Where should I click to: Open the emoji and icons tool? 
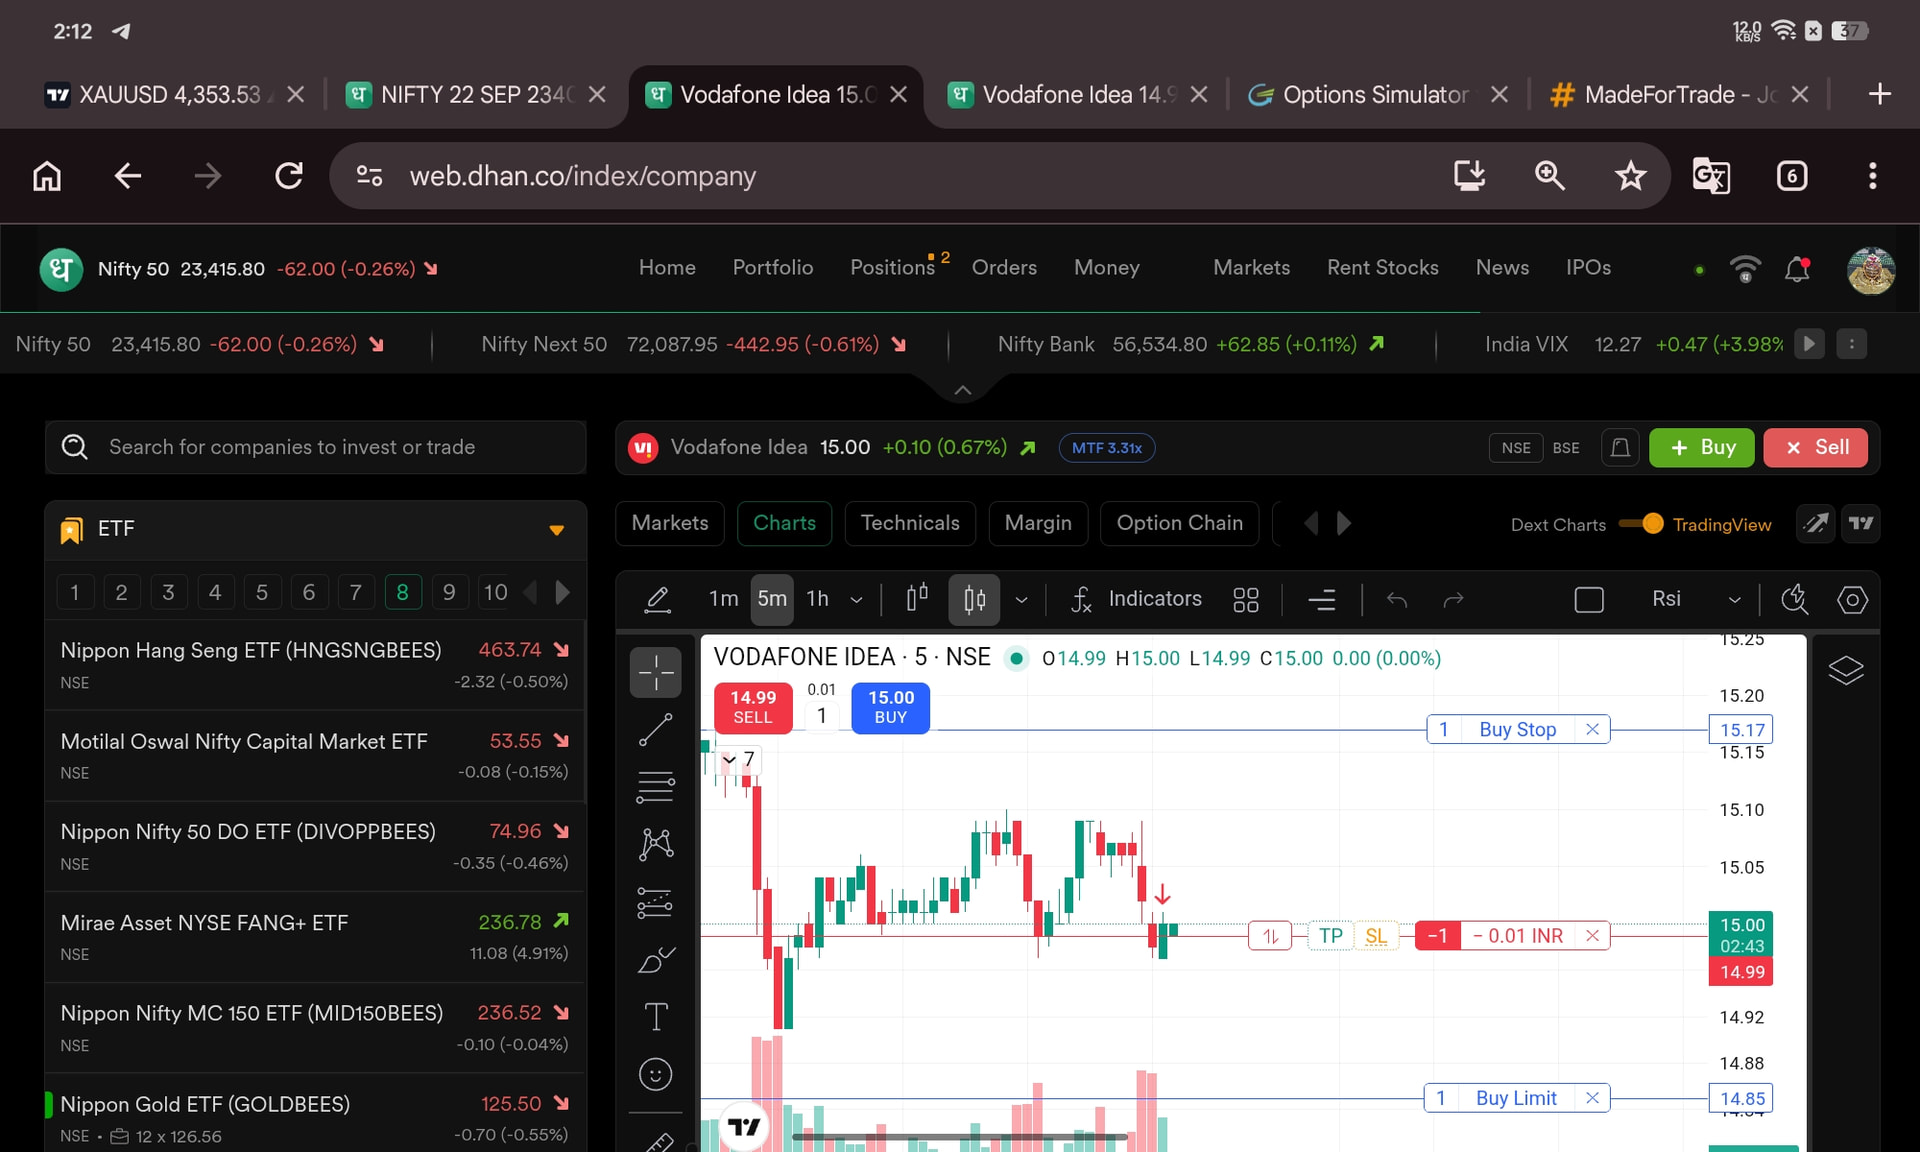(x=656, y=1075)
